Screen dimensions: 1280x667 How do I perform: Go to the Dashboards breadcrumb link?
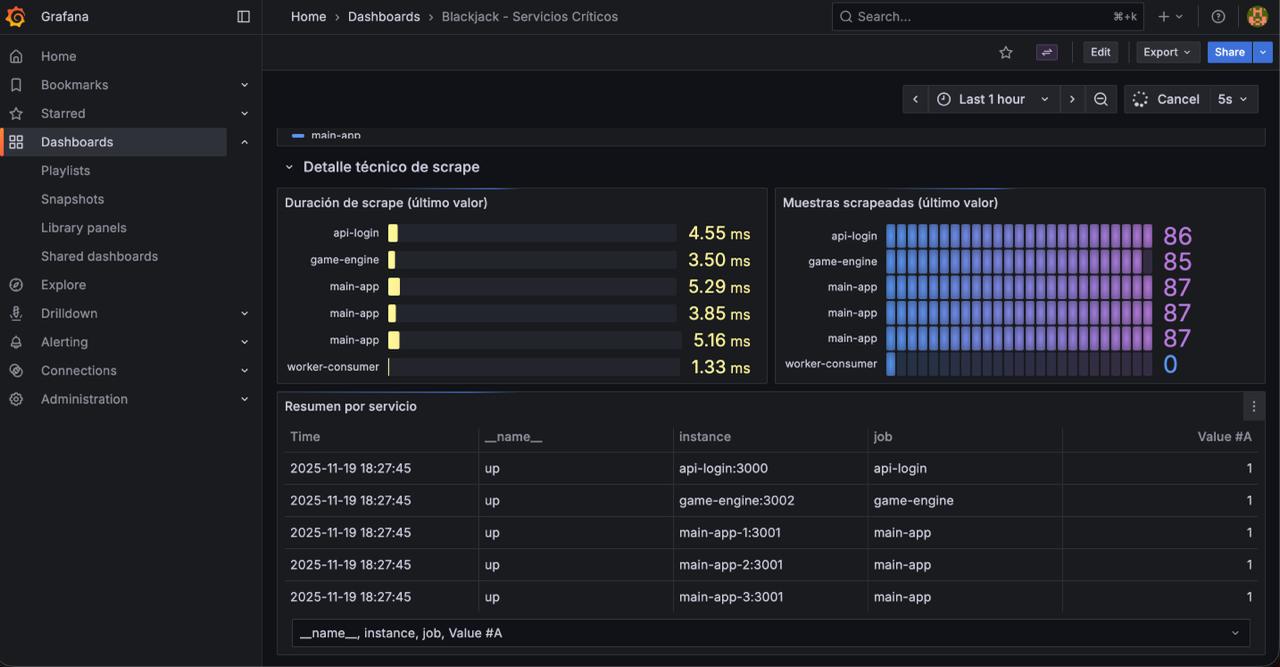(x=384, y=17)
